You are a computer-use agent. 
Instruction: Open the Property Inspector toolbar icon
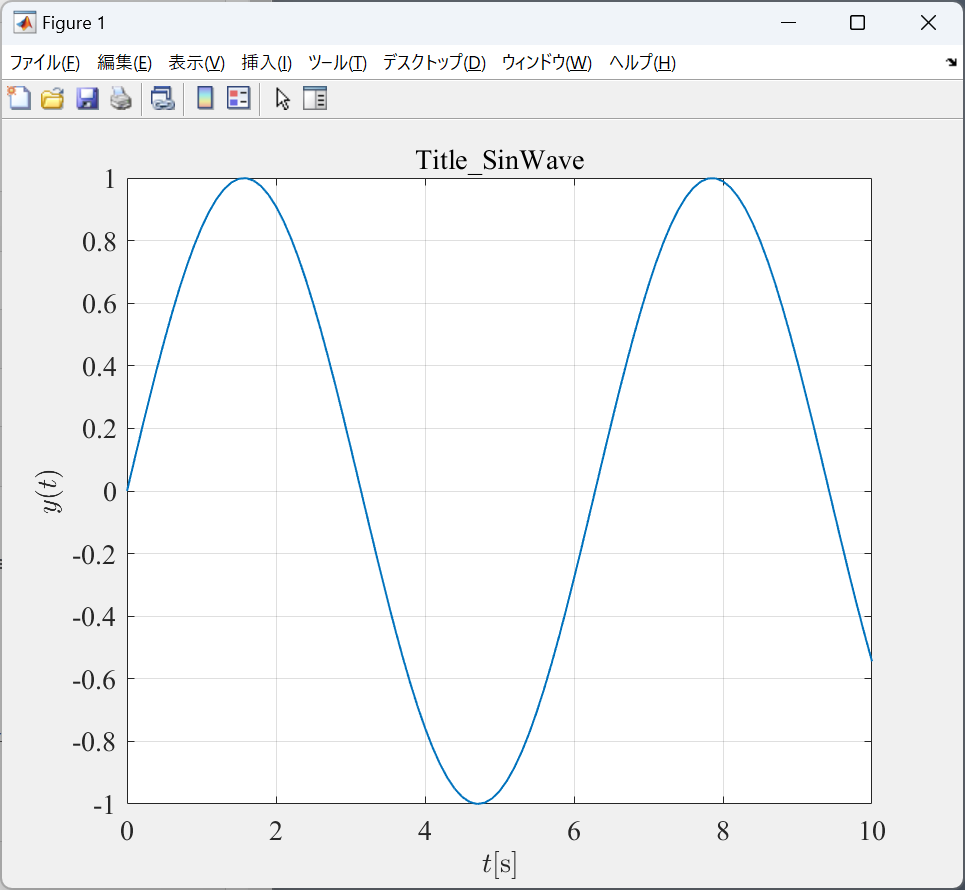[x=315, y=98]
